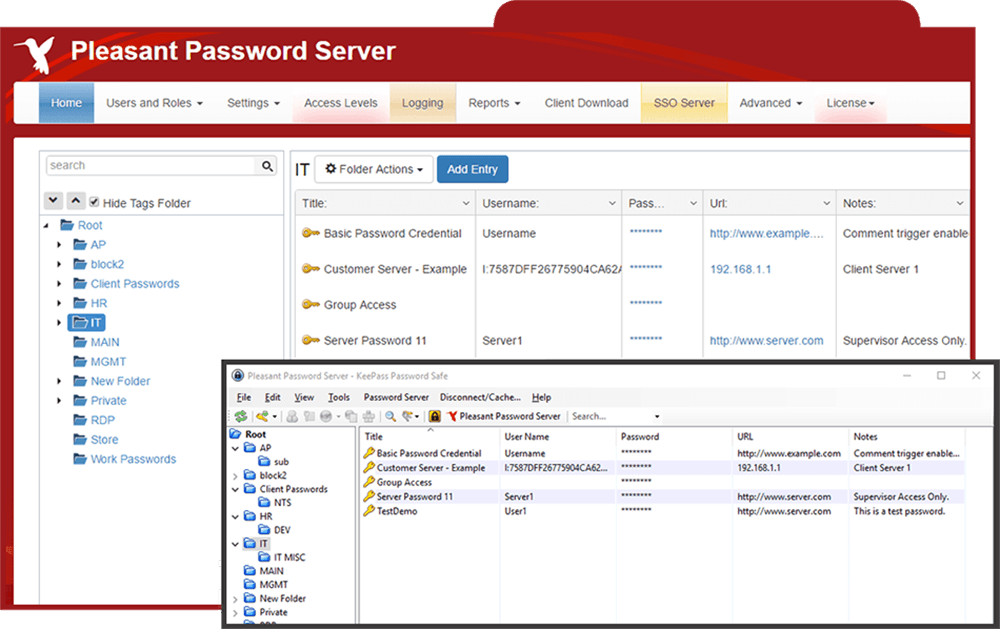The height and width of the screenshot is (629, 1000).
Task: Click the search magnifier icon in the web sidebar
Action: click(267, 166)
